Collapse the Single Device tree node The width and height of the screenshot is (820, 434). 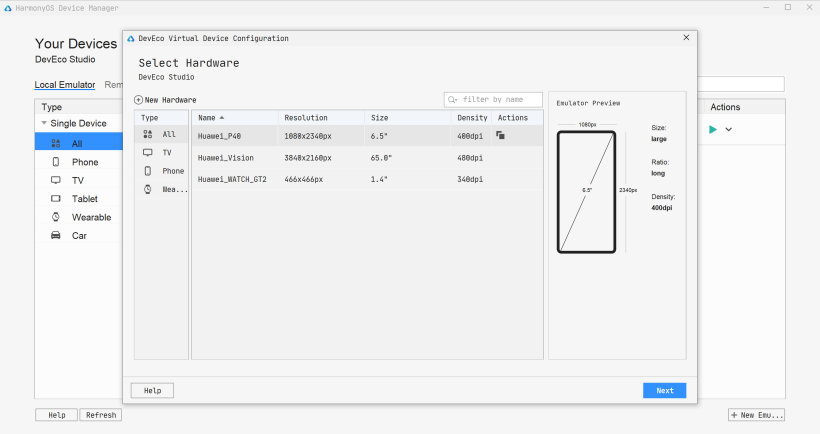tap(44, 123)
